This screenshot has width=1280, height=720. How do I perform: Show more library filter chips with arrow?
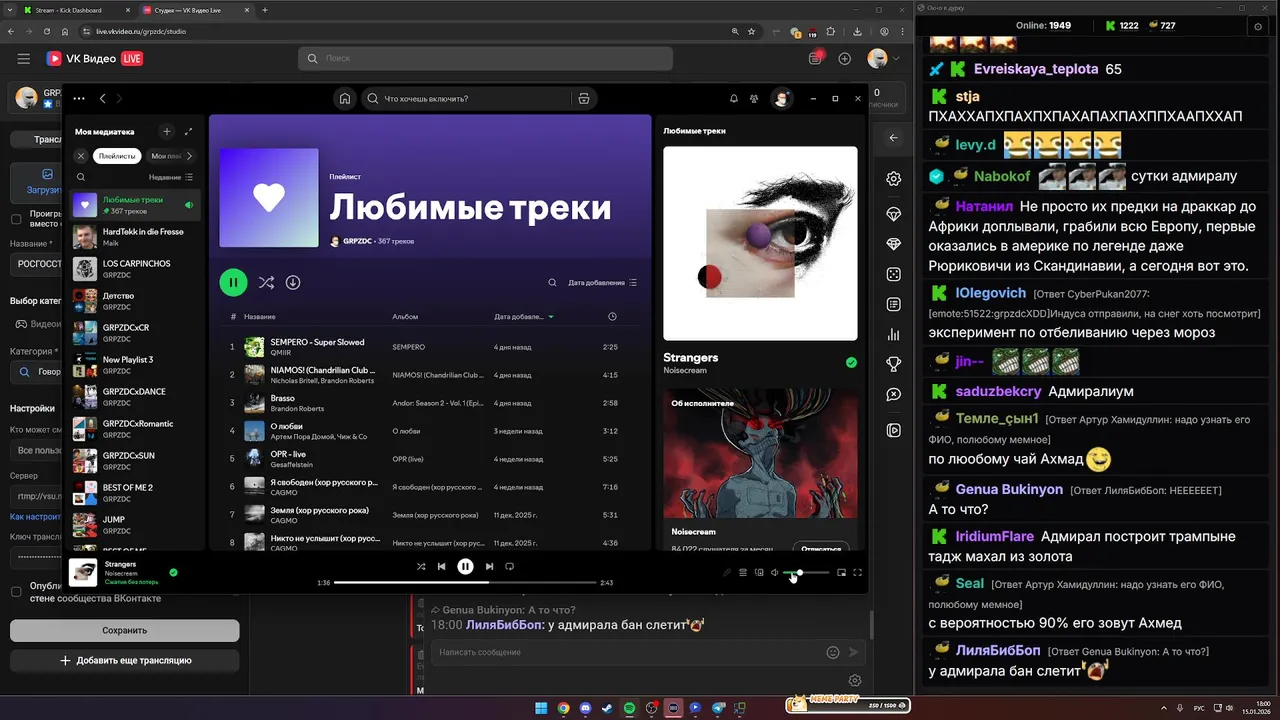coord(190,156)
